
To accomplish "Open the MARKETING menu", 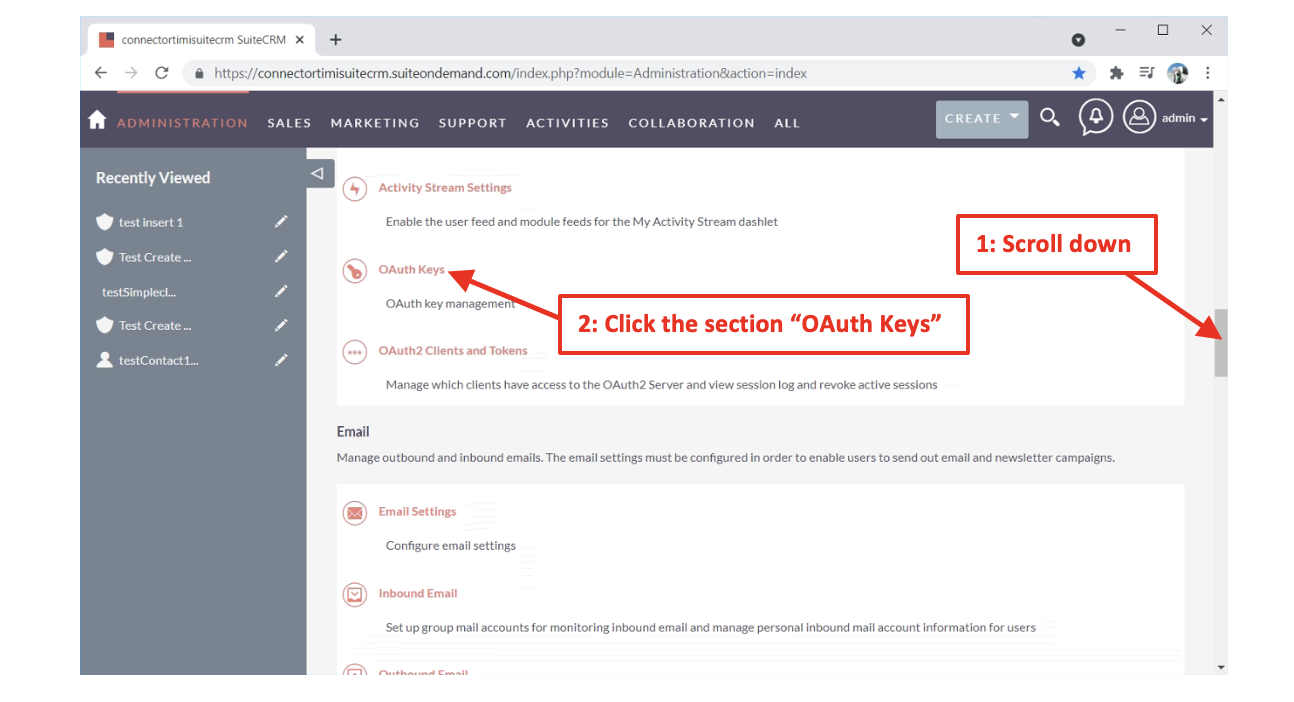I will click(375, 123).
